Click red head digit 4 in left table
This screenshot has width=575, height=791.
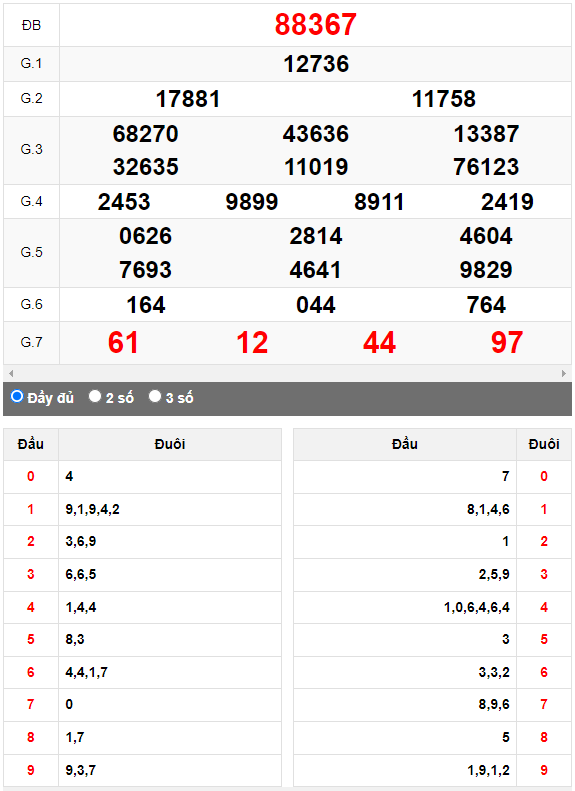click(x=31, y=607)
